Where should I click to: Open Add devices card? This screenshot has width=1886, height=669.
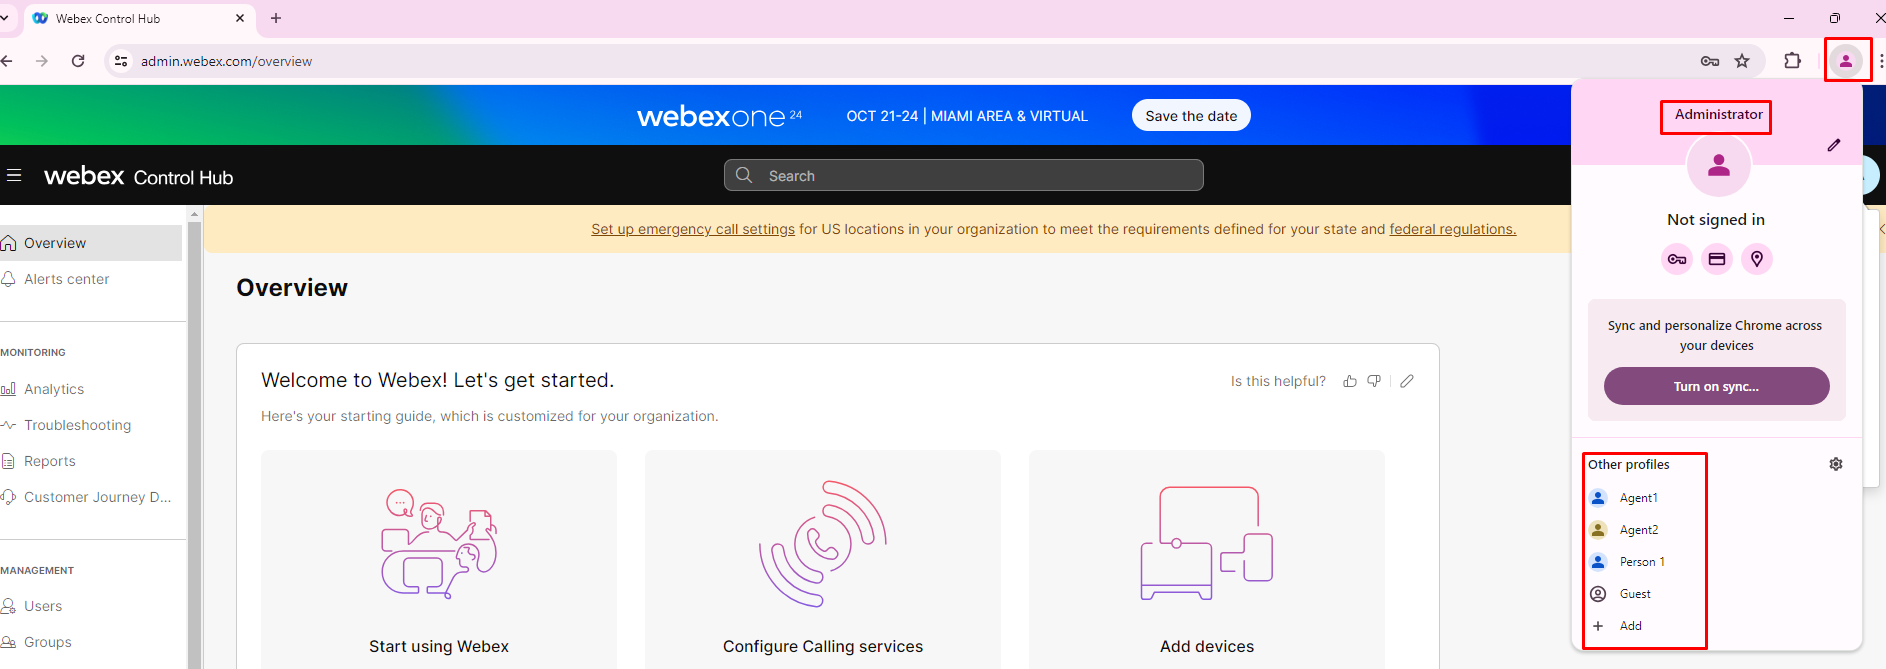click(1207, 560)
